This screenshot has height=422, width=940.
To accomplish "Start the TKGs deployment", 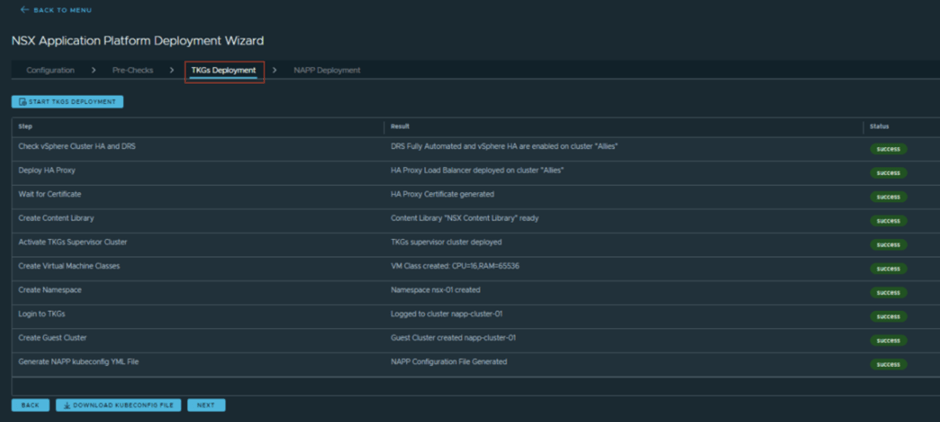I will (x=67, y=102).
